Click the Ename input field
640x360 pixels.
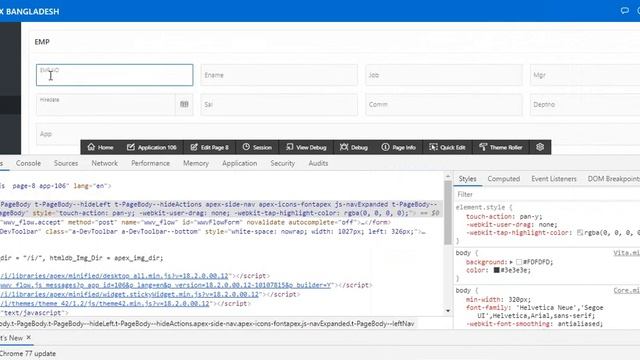click(279, 75)
